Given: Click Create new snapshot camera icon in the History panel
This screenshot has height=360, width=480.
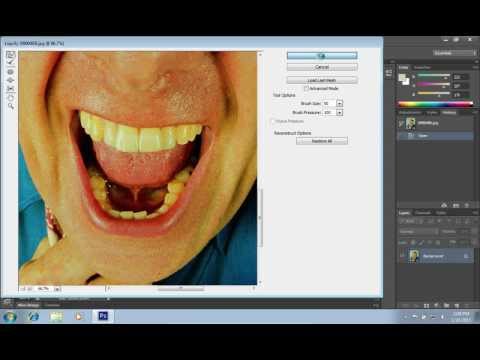Looking at the screenshot, I should (456, 205).
